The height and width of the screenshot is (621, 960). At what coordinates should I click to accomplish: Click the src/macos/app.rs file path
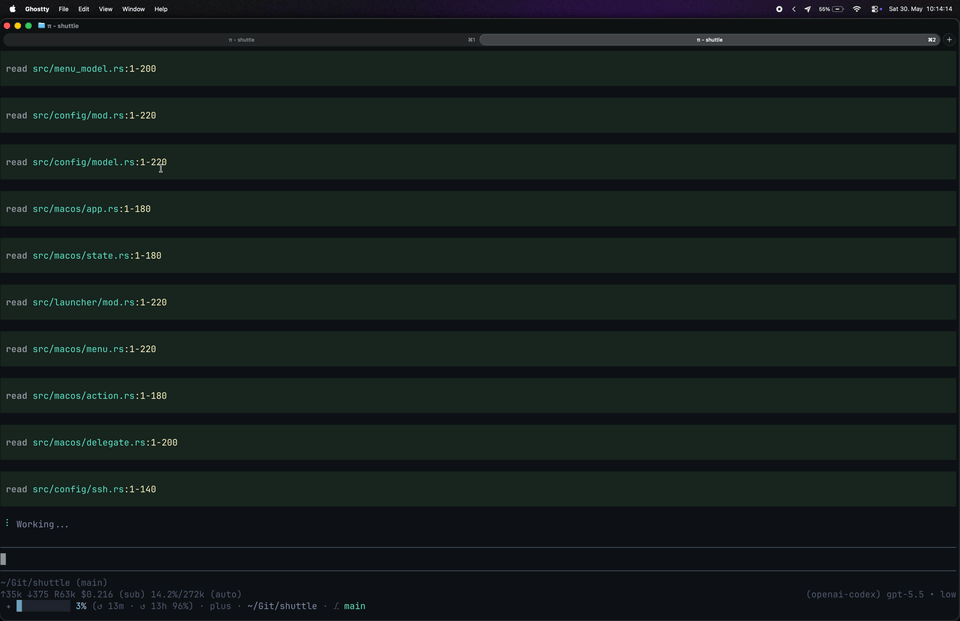[x=76, y=209]
